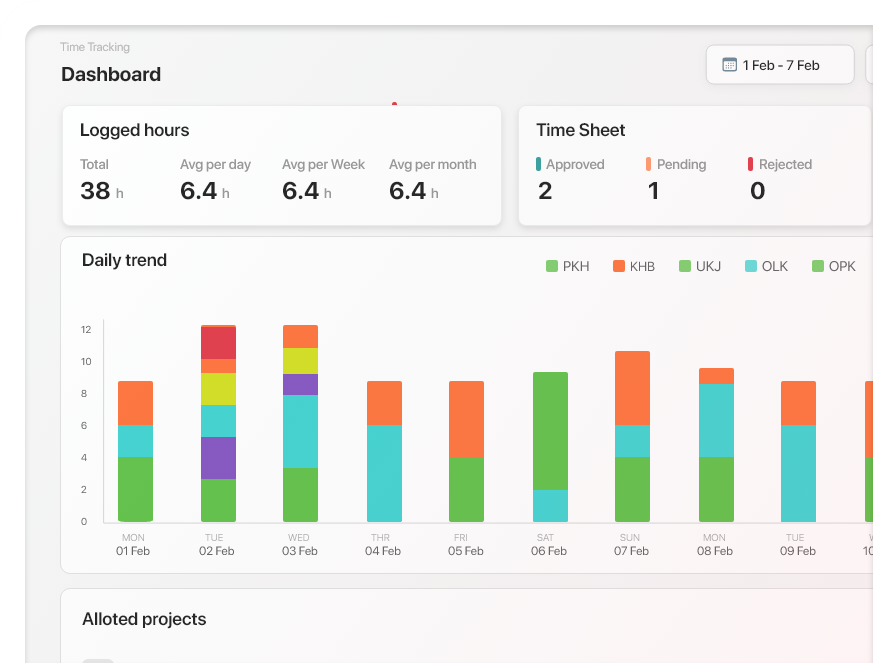
Task: Click the Daily trend heading
Action: (124, 260)
